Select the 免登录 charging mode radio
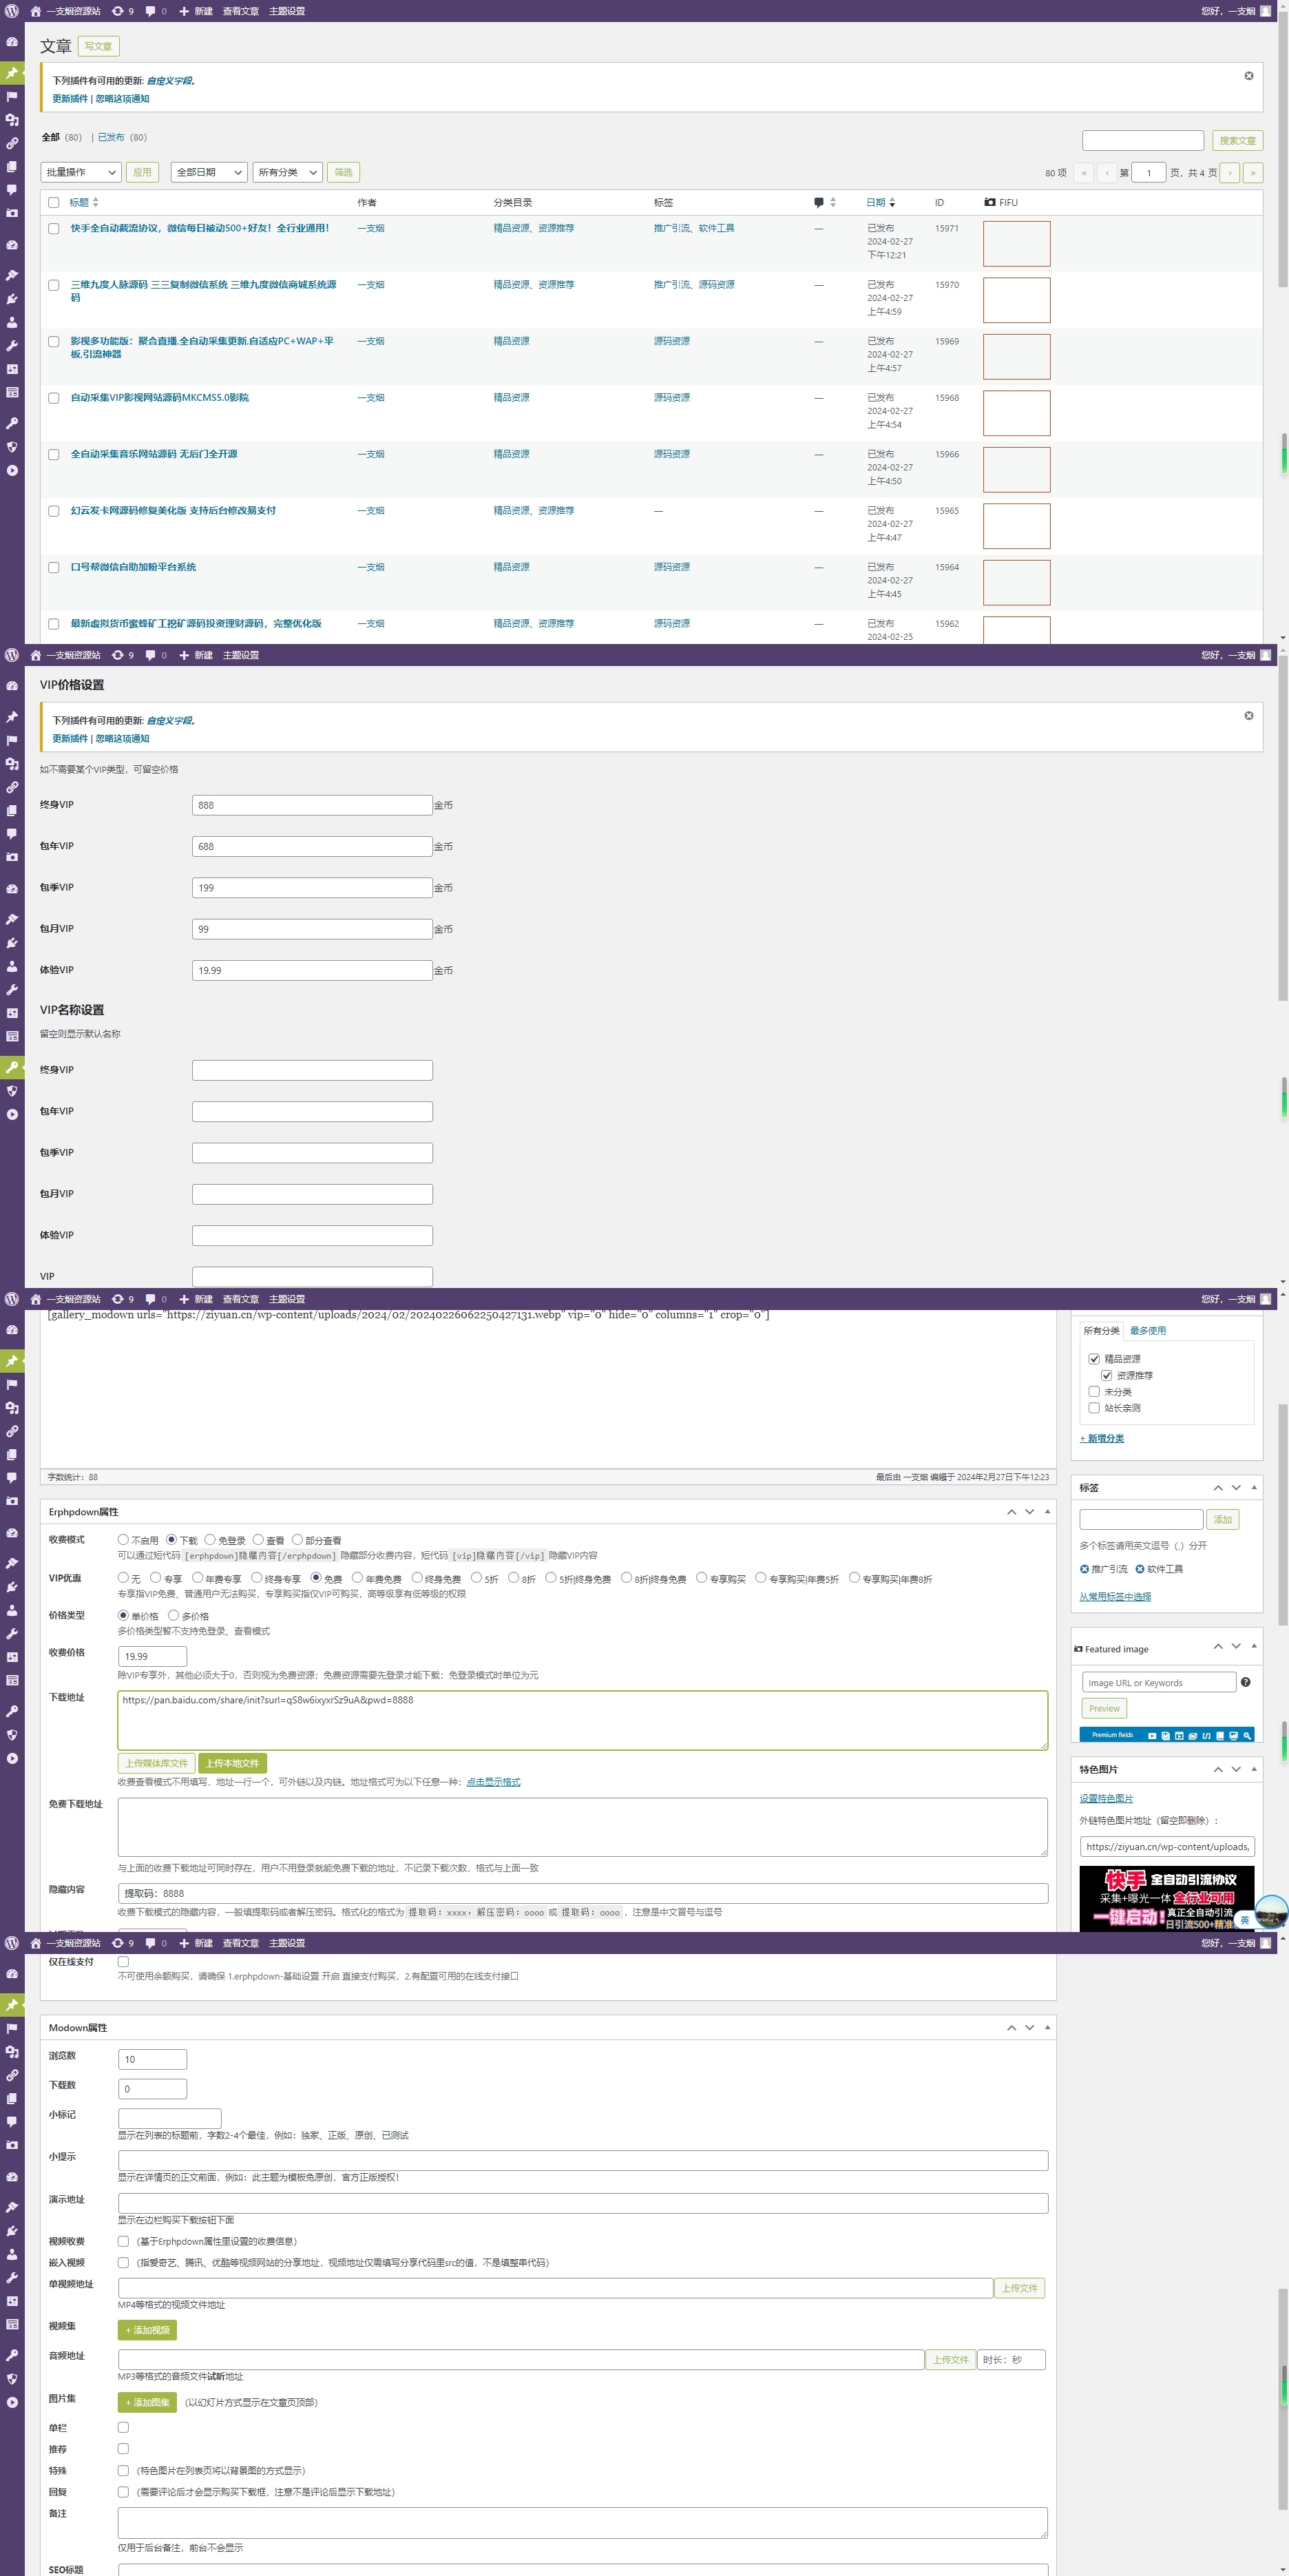 pyautogui.click(x=210, y=1540)
